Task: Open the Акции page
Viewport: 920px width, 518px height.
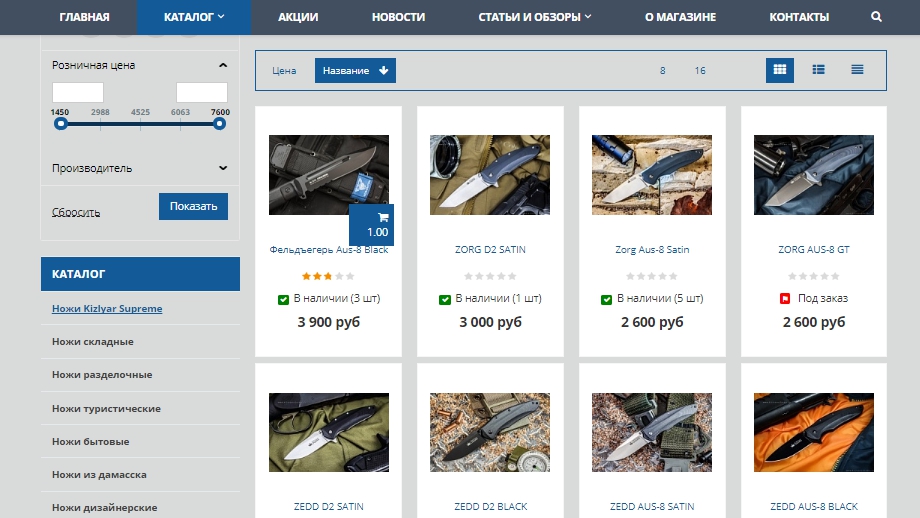Action: (x=298, y=17)
